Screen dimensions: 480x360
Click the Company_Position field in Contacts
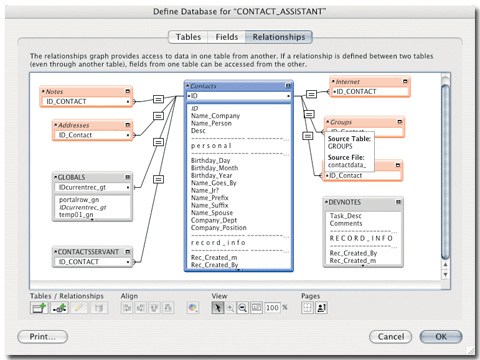(219, 228)
